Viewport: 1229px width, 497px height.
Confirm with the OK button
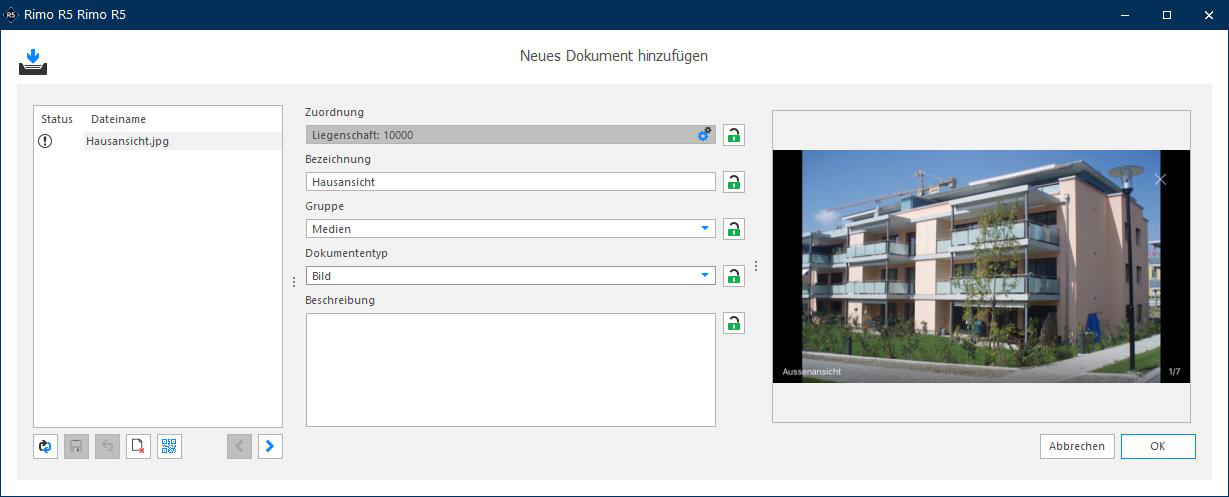click(1158, 446)
